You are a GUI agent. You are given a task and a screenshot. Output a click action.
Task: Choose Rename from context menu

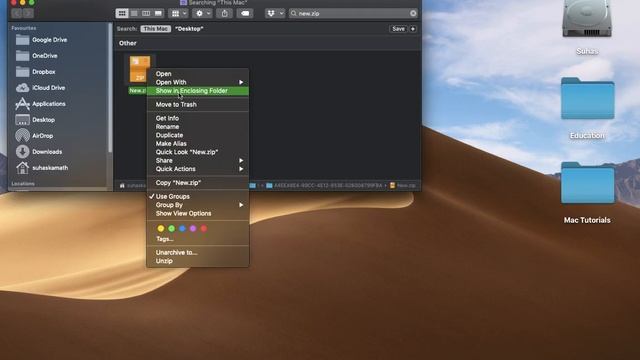198,127
